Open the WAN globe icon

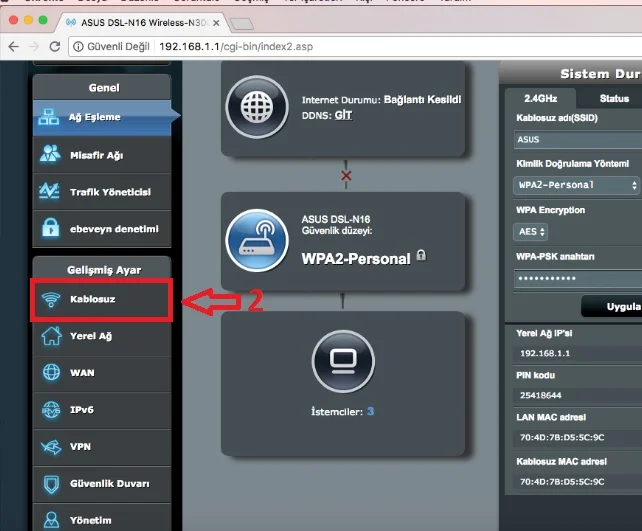(50, 373)
